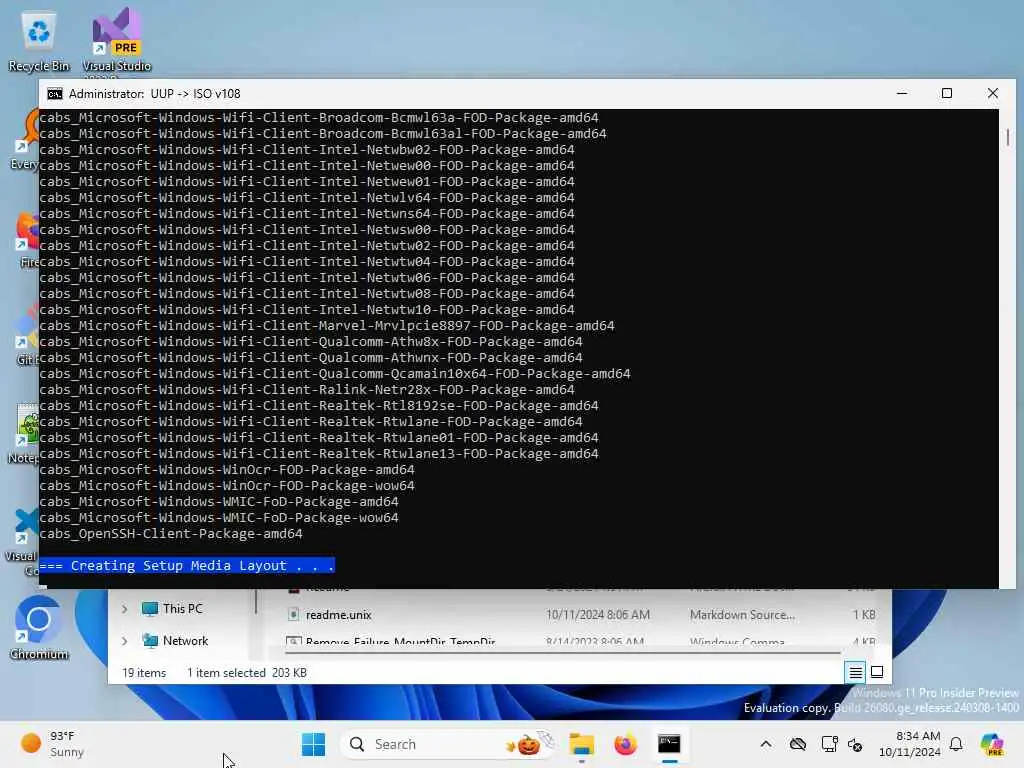The image size is (1024, 768).
Task: Click the This PC monitor icon
Action: pyautogui.click(x=150, y=609)
